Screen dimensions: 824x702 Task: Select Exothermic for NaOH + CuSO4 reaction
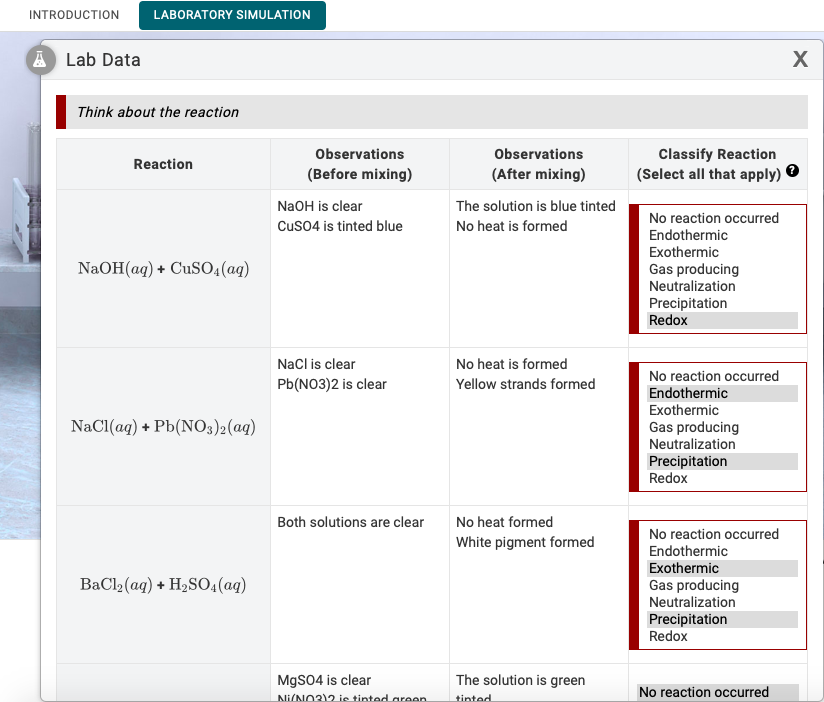(722, 252)
